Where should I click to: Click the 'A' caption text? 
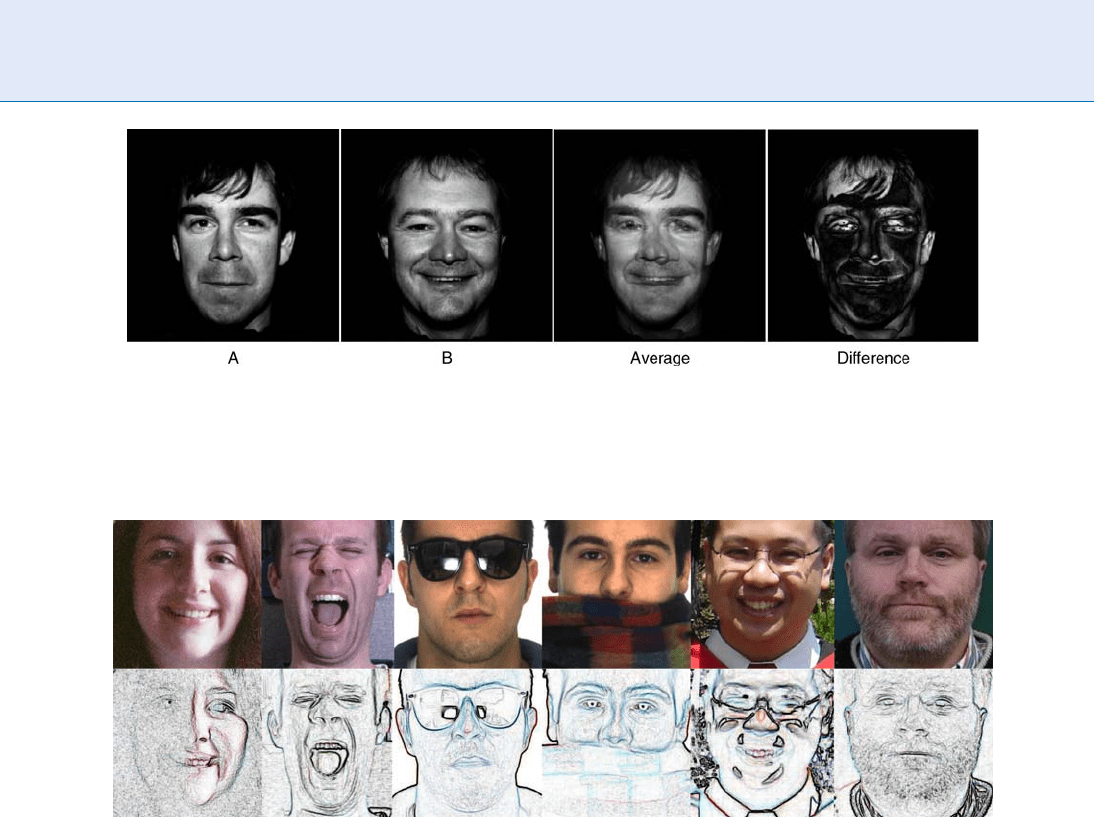tap(233, 358)
